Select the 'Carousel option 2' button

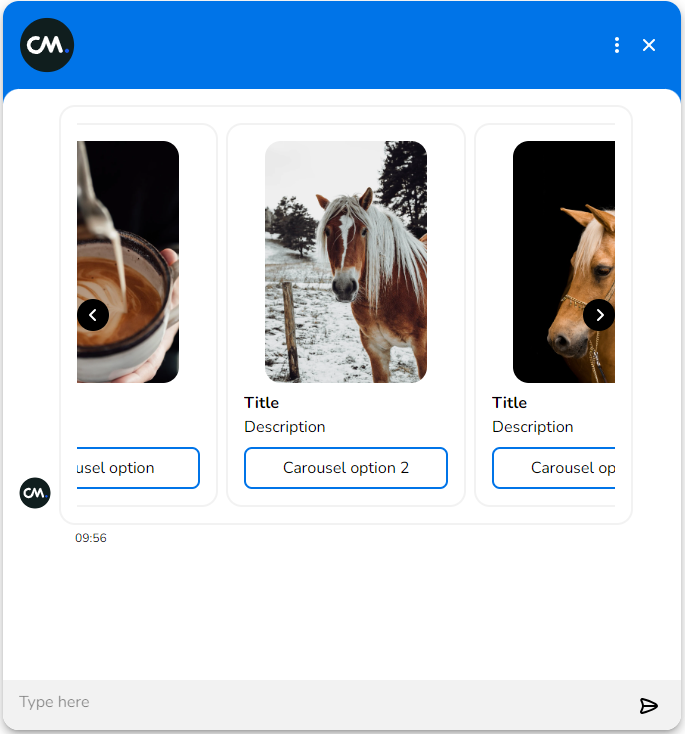coord(346,468)
